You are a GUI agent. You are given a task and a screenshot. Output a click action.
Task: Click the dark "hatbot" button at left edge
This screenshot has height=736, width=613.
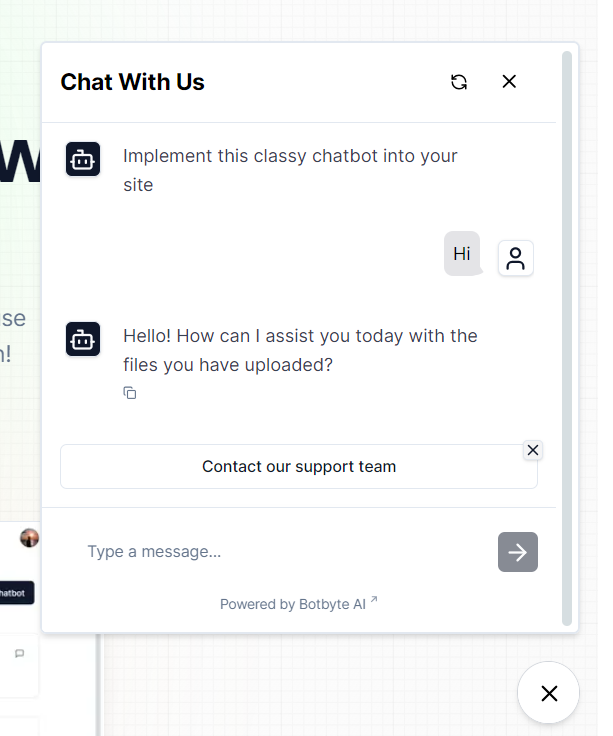click(x=17, y=592)
